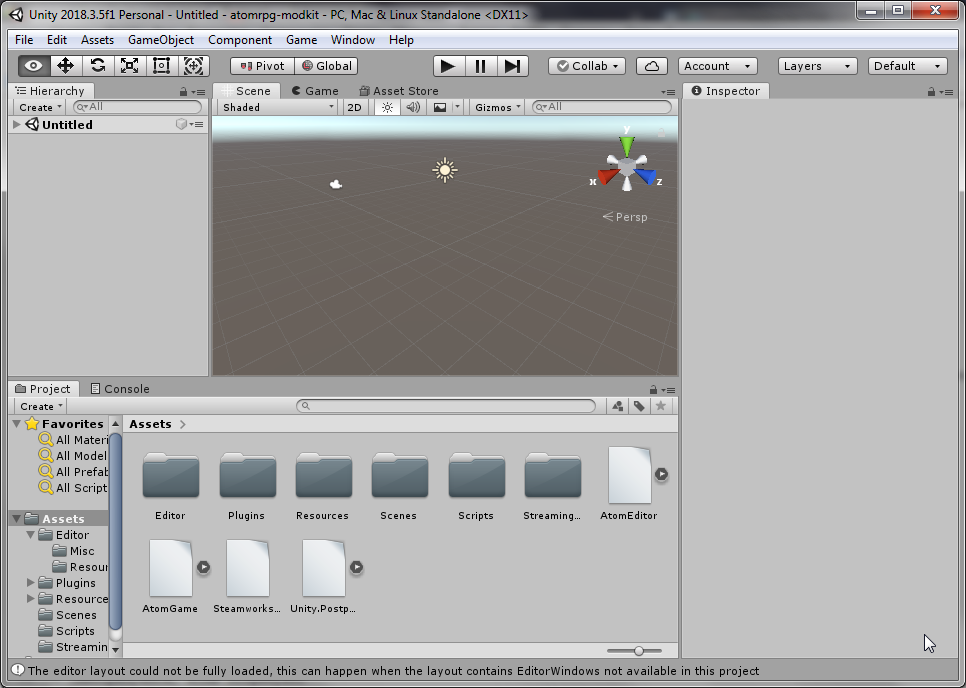Click the Step frame button
Screen dimensions: 966x688
[512, 66]
